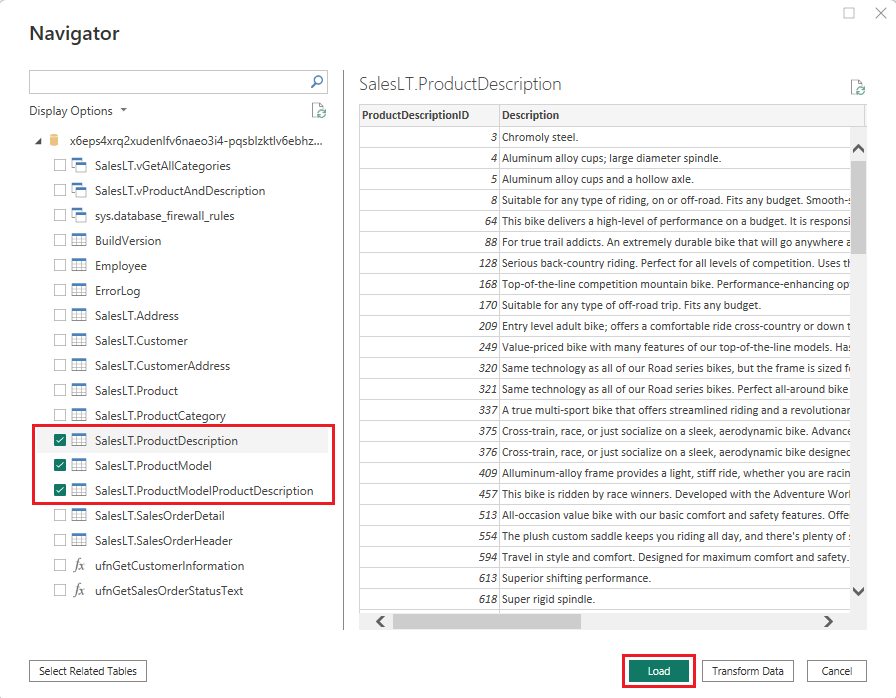Uncheck the SalesLT.ProductModel checkbox
This screenshot has width=896, height=698.
[x=60, y=465]
